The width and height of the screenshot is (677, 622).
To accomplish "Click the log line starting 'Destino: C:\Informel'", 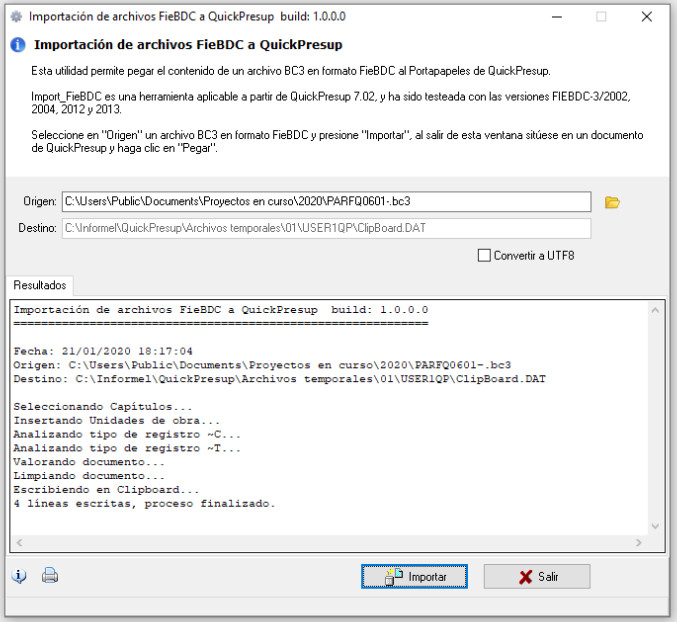I will click(x=279, y=379).
